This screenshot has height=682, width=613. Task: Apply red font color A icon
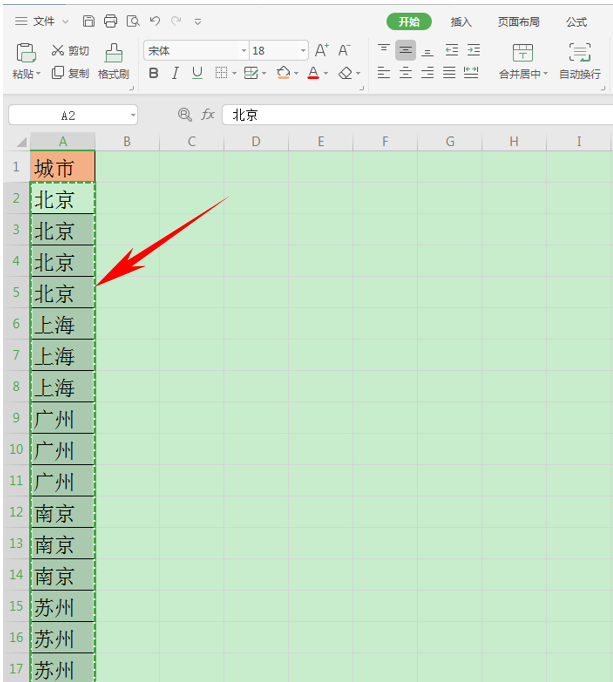click(313, 73)
